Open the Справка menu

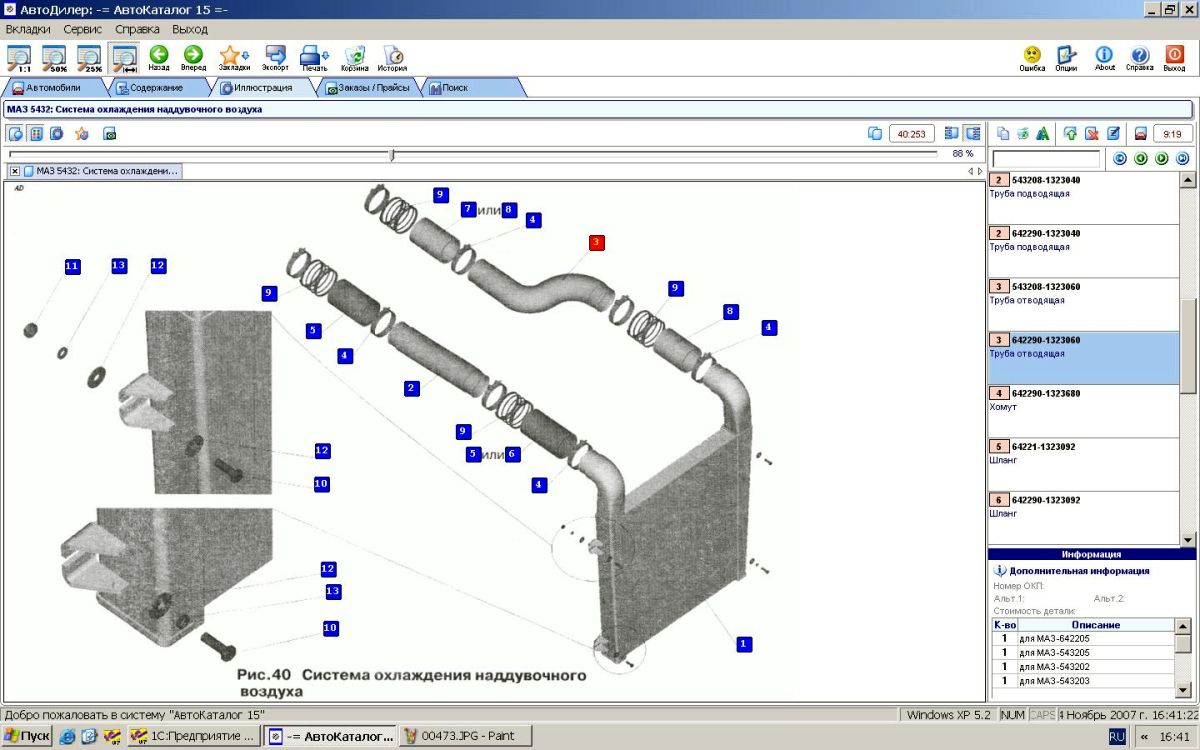(137, 29)
